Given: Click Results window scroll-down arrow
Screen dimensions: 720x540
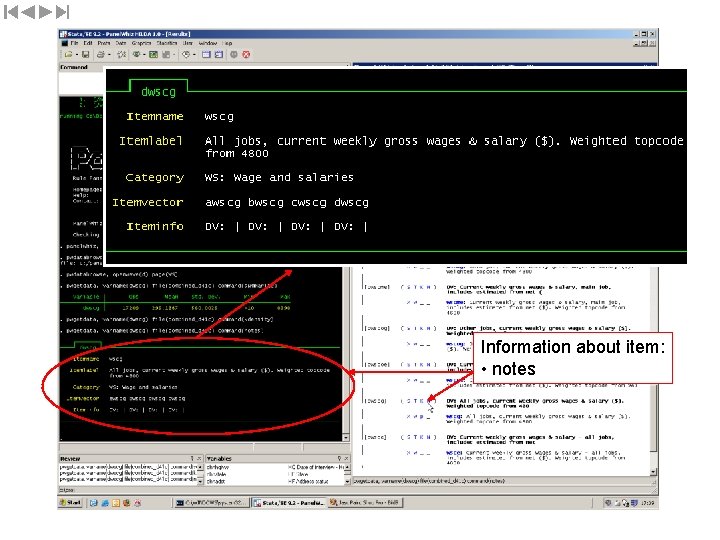Looking at the screenshot, I should click(x=346, y=438).
